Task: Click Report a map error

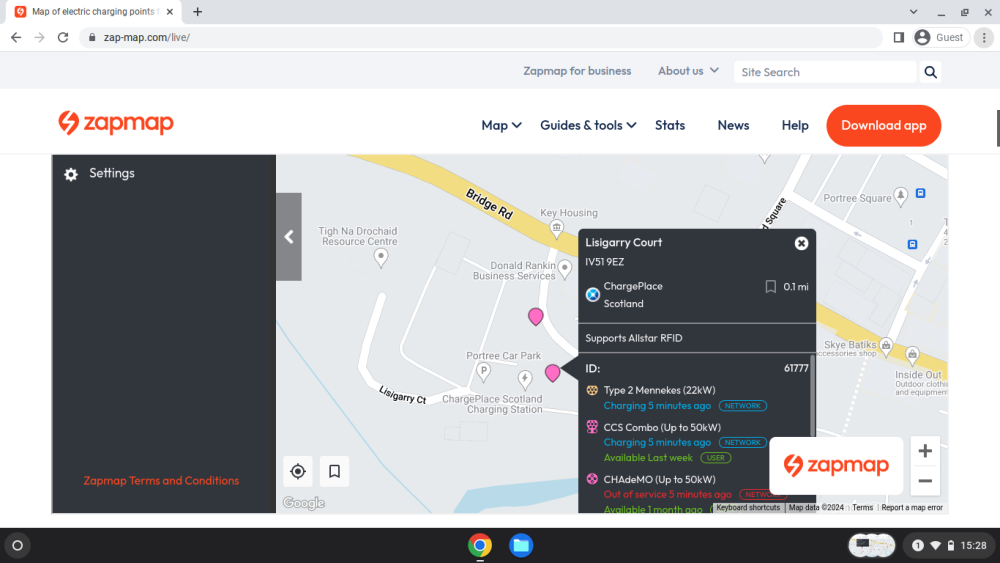Action: click(912, 508)
